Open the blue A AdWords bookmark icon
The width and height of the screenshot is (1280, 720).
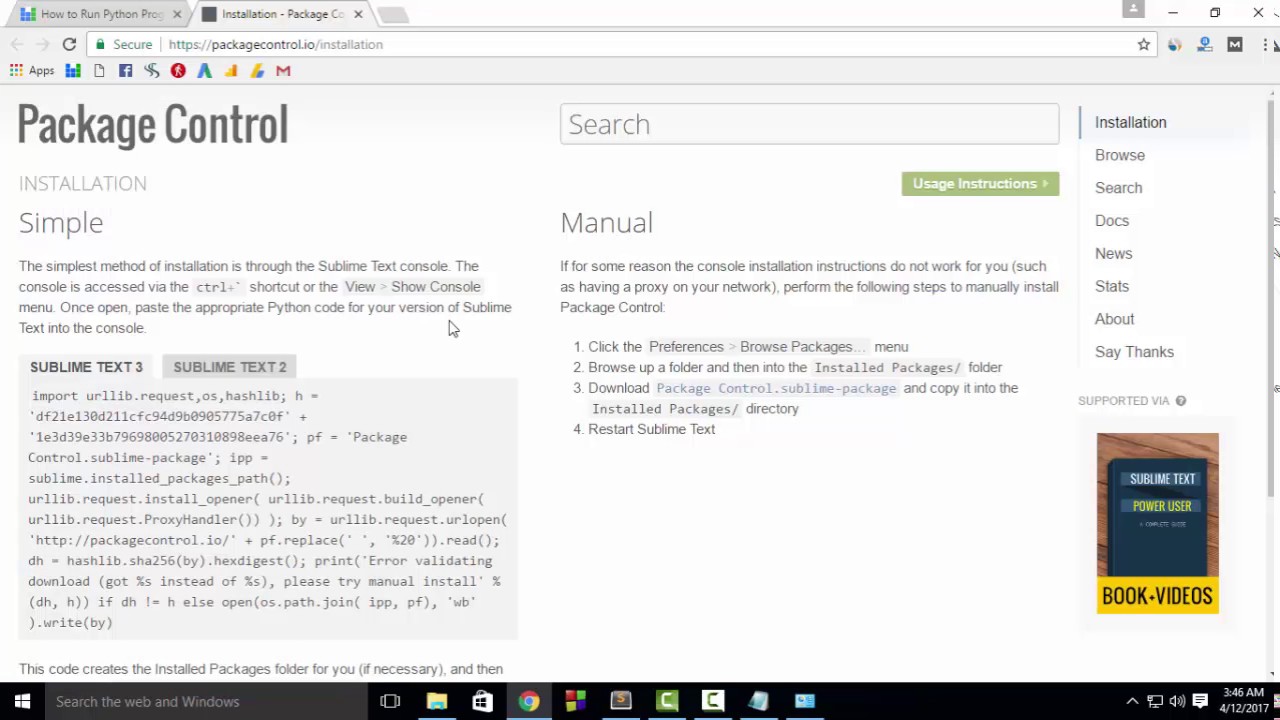pos(204,71)
